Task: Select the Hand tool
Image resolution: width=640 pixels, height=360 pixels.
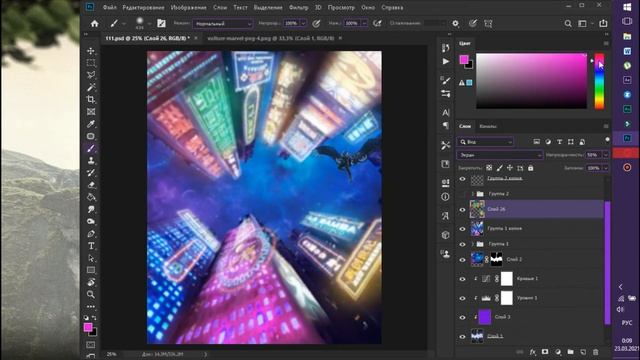Action: [x=91, y=282]
